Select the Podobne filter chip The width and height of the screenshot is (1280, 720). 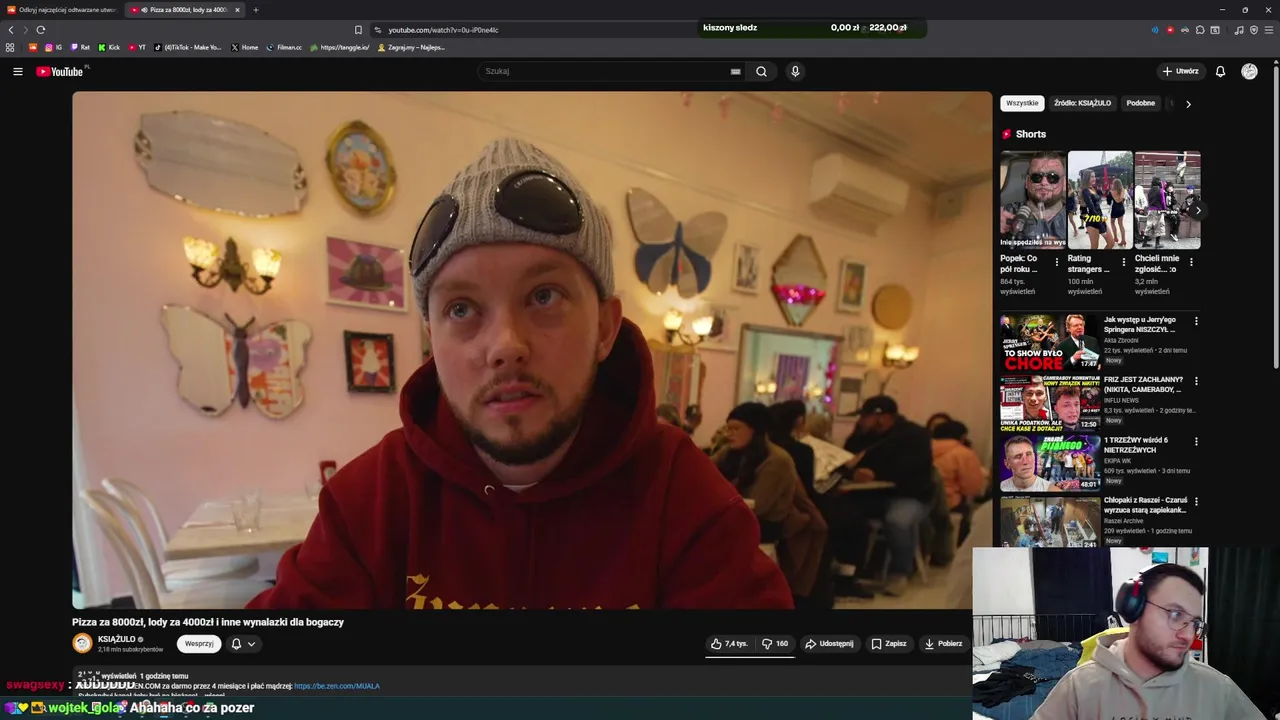click(1140, 103)
